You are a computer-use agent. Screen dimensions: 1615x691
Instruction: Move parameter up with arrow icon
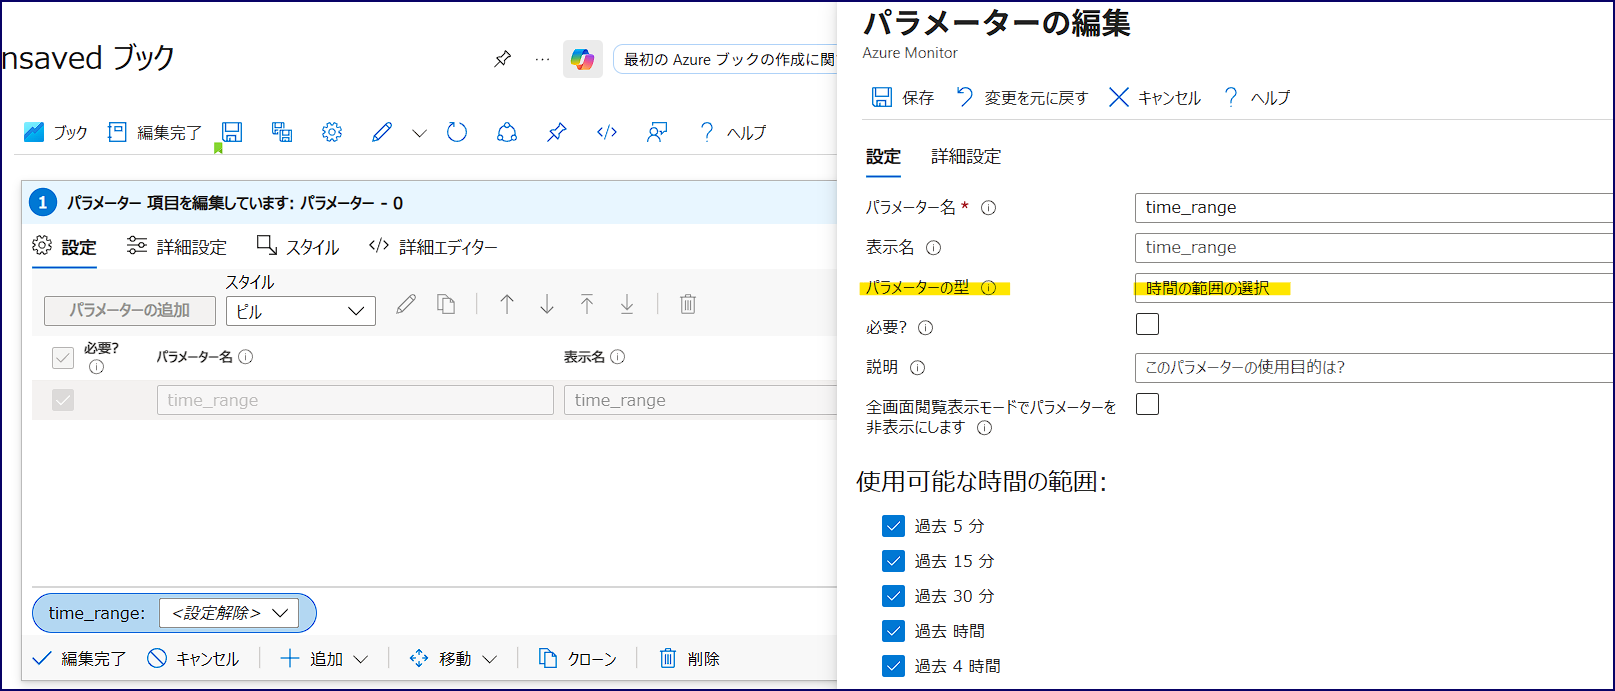pyautogui.click(x=507, y=304)
